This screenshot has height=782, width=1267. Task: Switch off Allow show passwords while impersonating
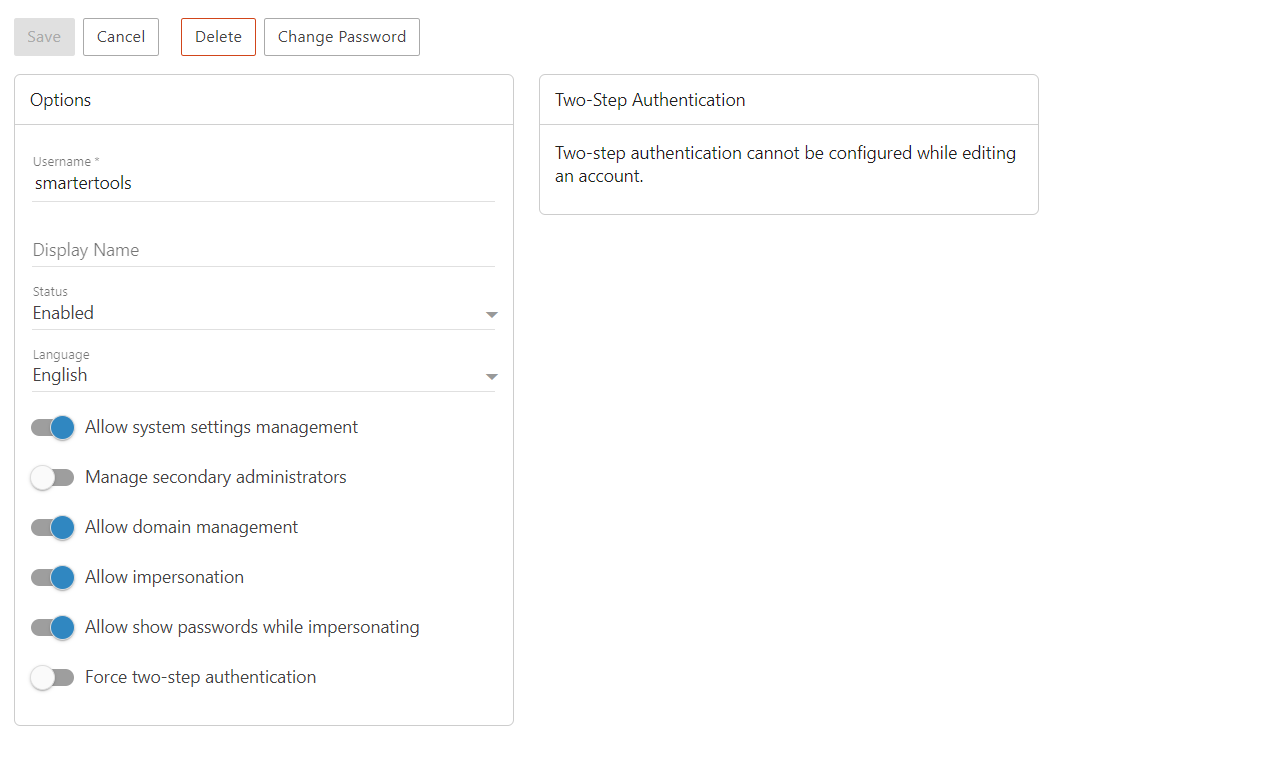[53, 628]
